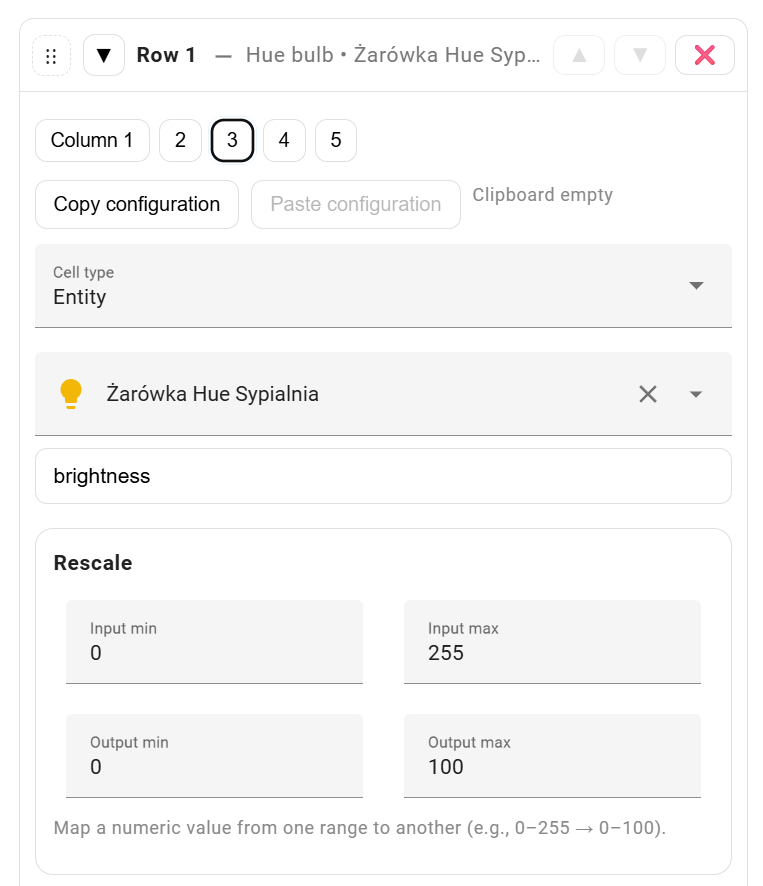763x886 pixels.
Task: Select column 3 tab
Action: (x=232, y=141)
